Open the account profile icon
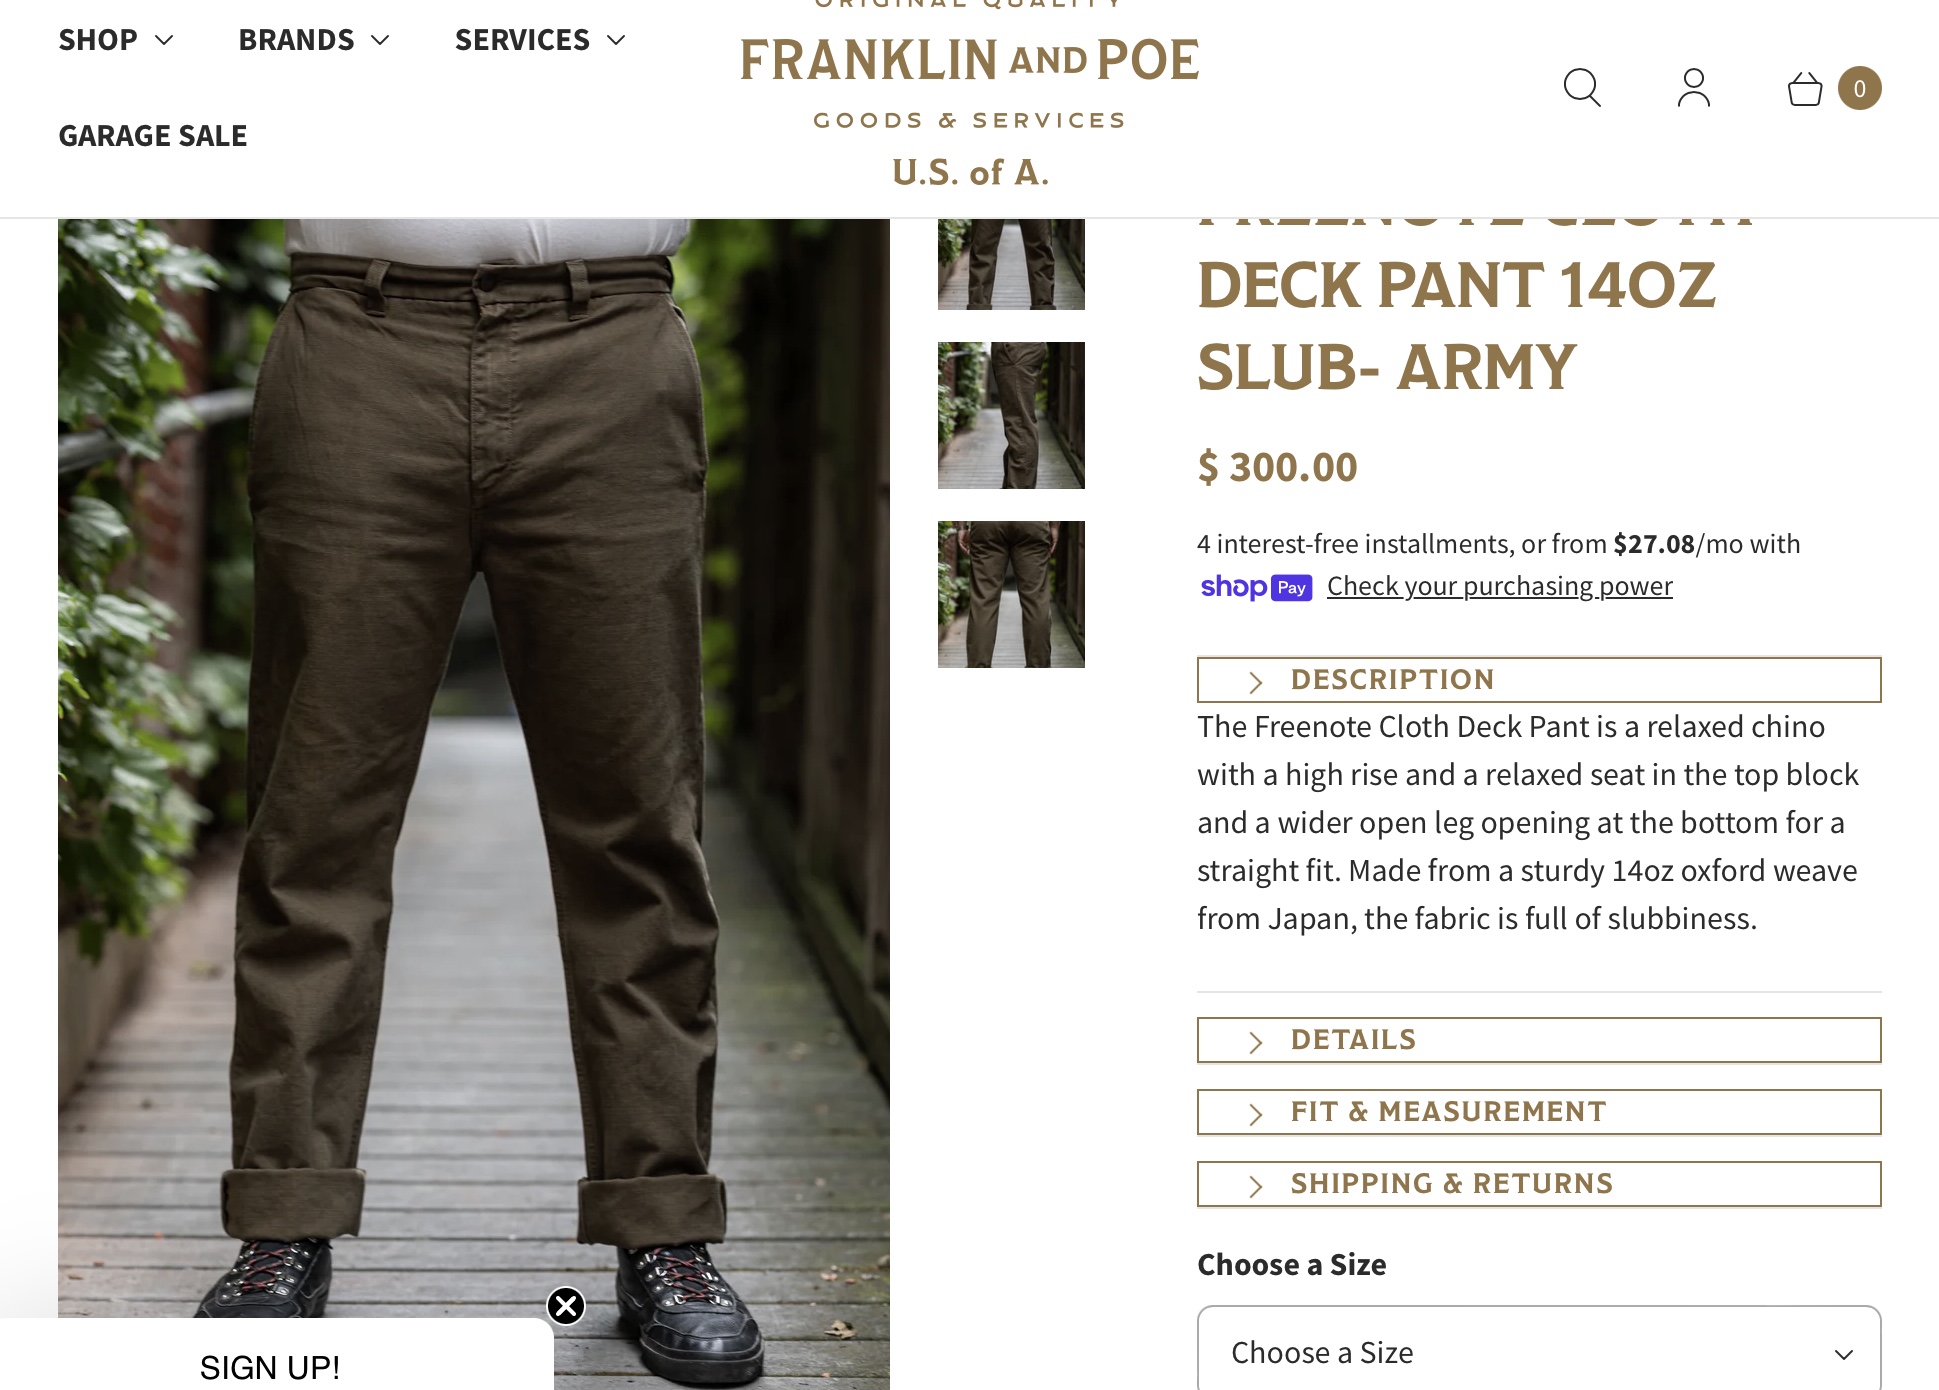This screenshot has width=1939, height=1390. (1693, 88)
